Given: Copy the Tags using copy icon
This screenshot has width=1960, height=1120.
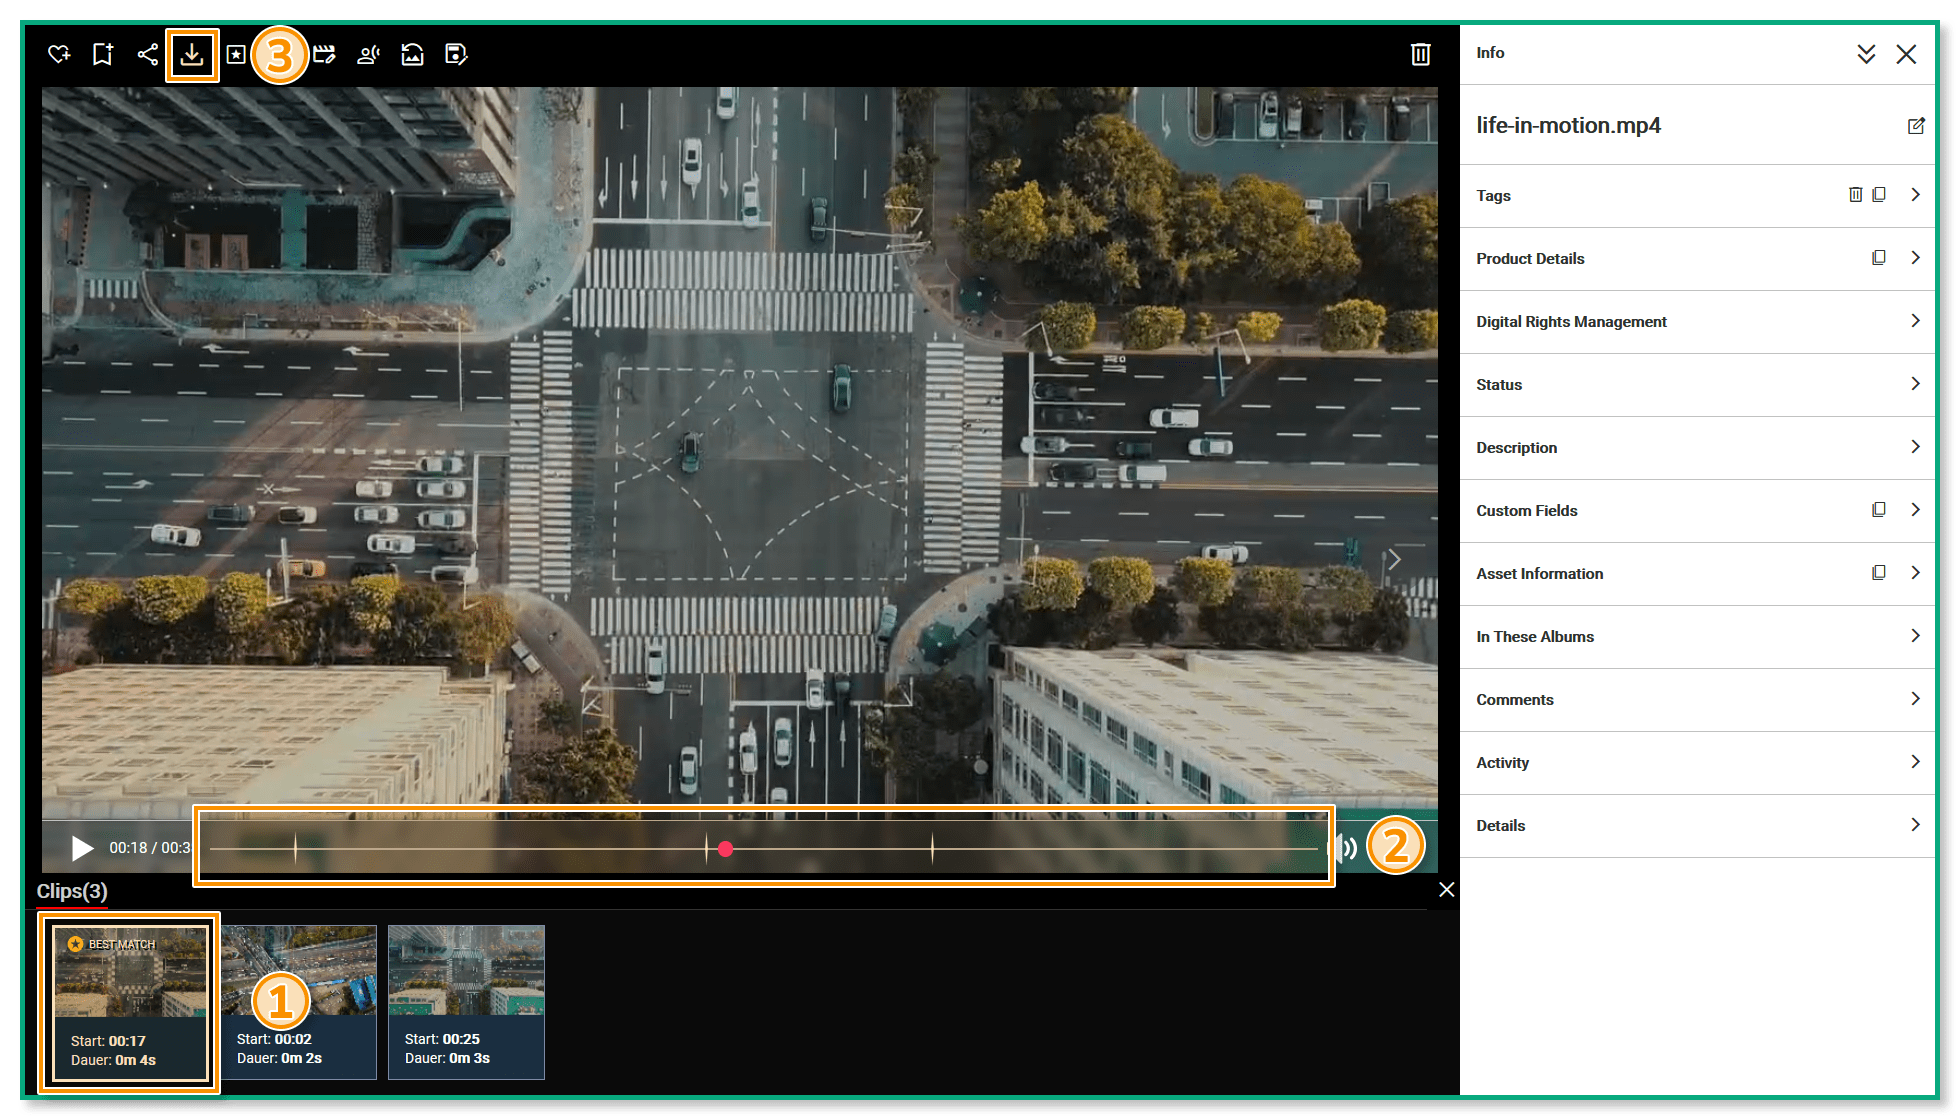Looking at the screenshot, I should (x=1879, y=195).
